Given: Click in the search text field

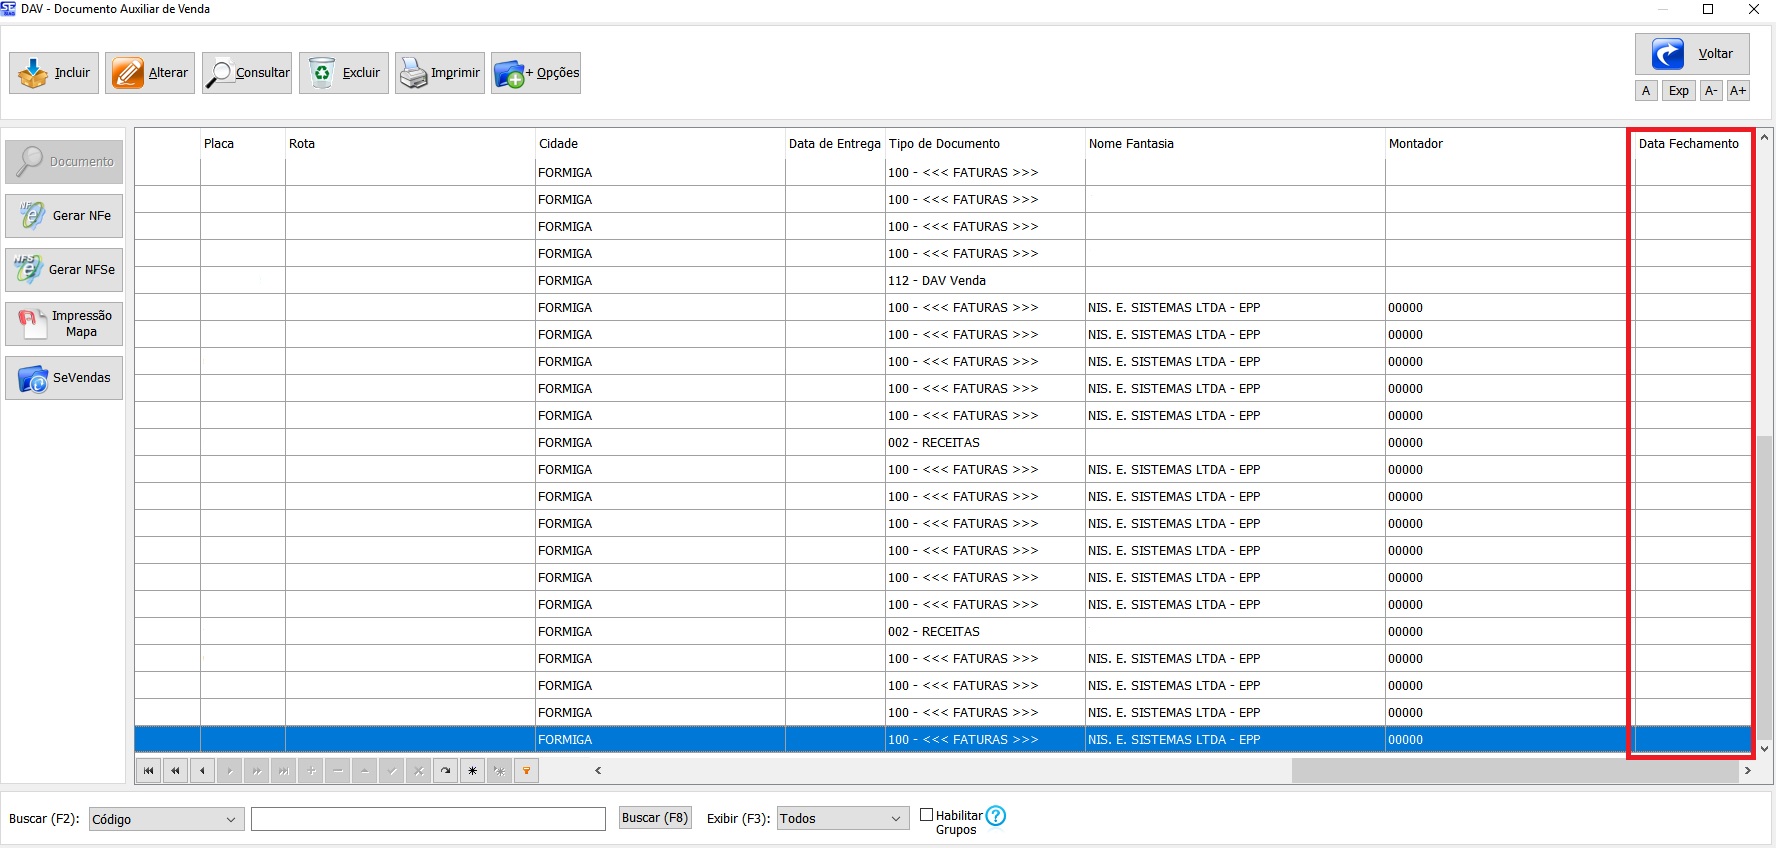Looking at the screenshot, I should point(428,819).
